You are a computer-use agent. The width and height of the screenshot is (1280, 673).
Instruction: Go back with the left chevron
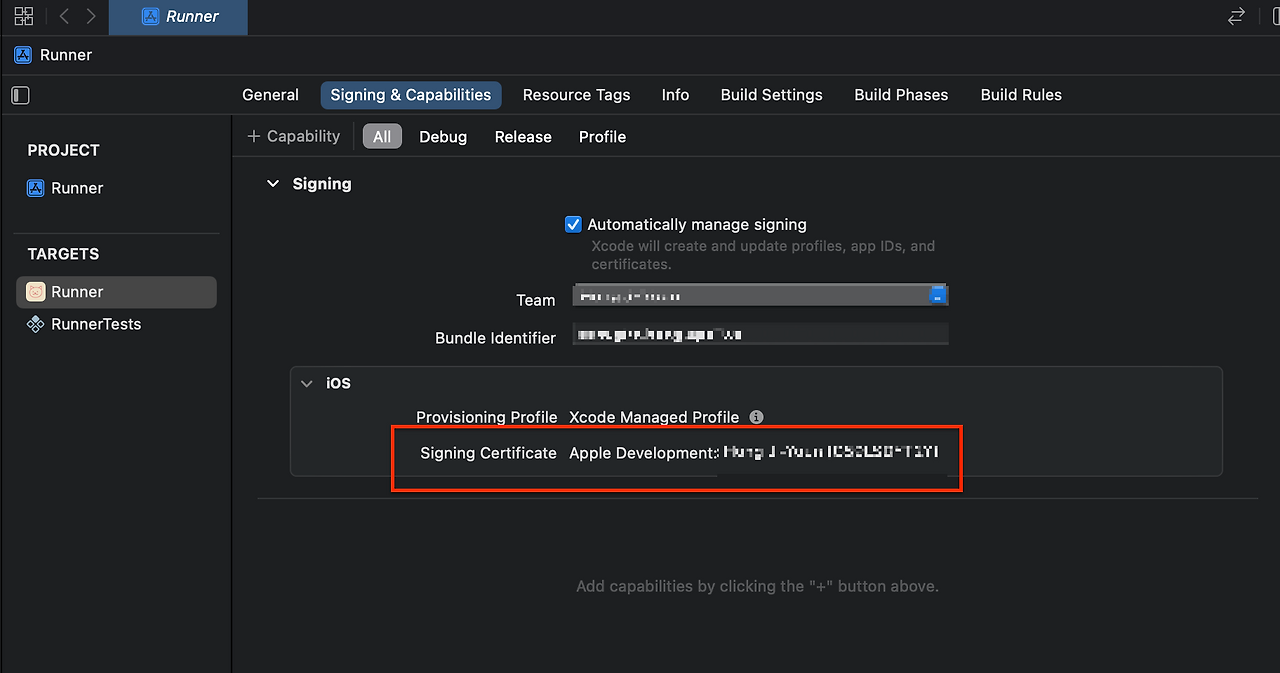[x=64, y=16]
